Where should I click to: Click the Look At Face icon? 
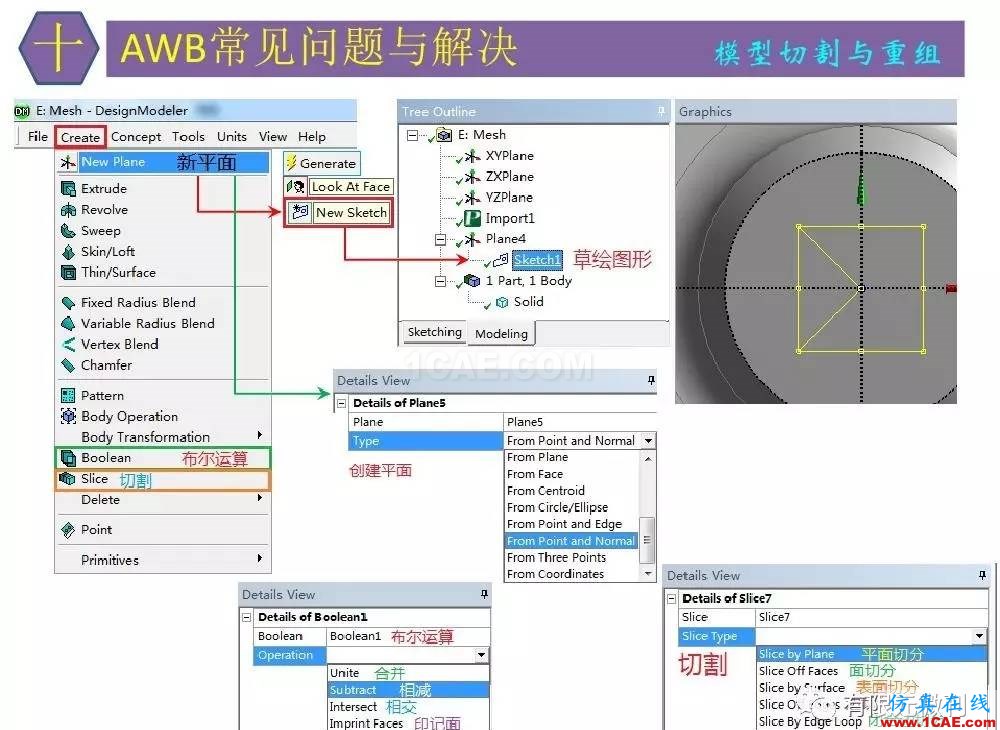click(295, 187)
